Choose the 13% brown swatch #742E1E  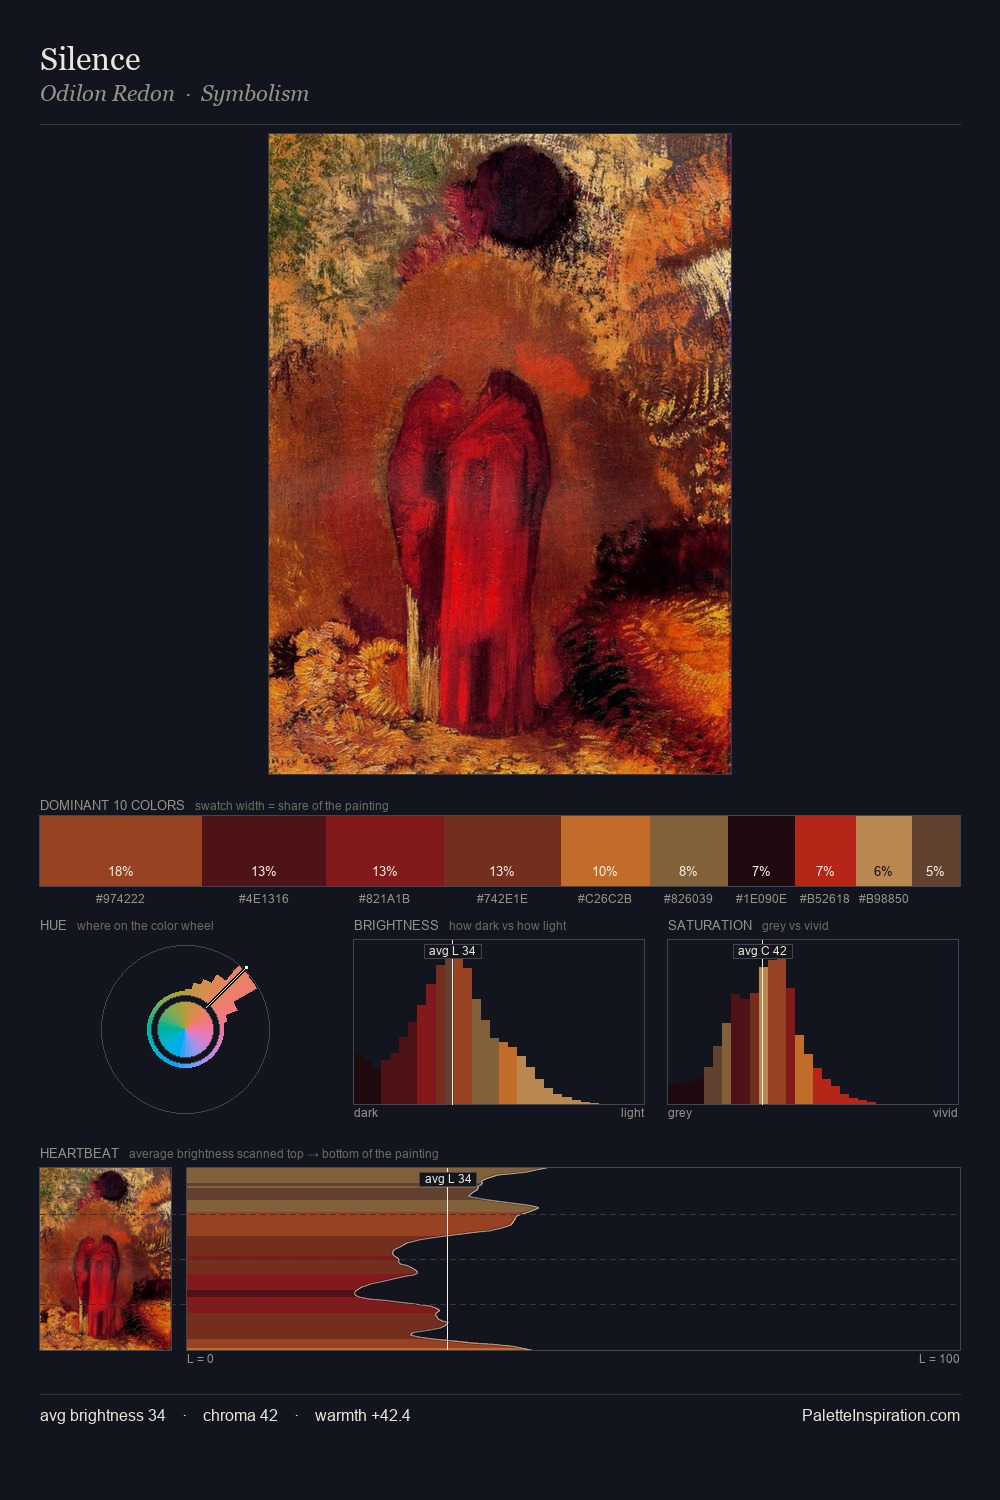point(502,851)
